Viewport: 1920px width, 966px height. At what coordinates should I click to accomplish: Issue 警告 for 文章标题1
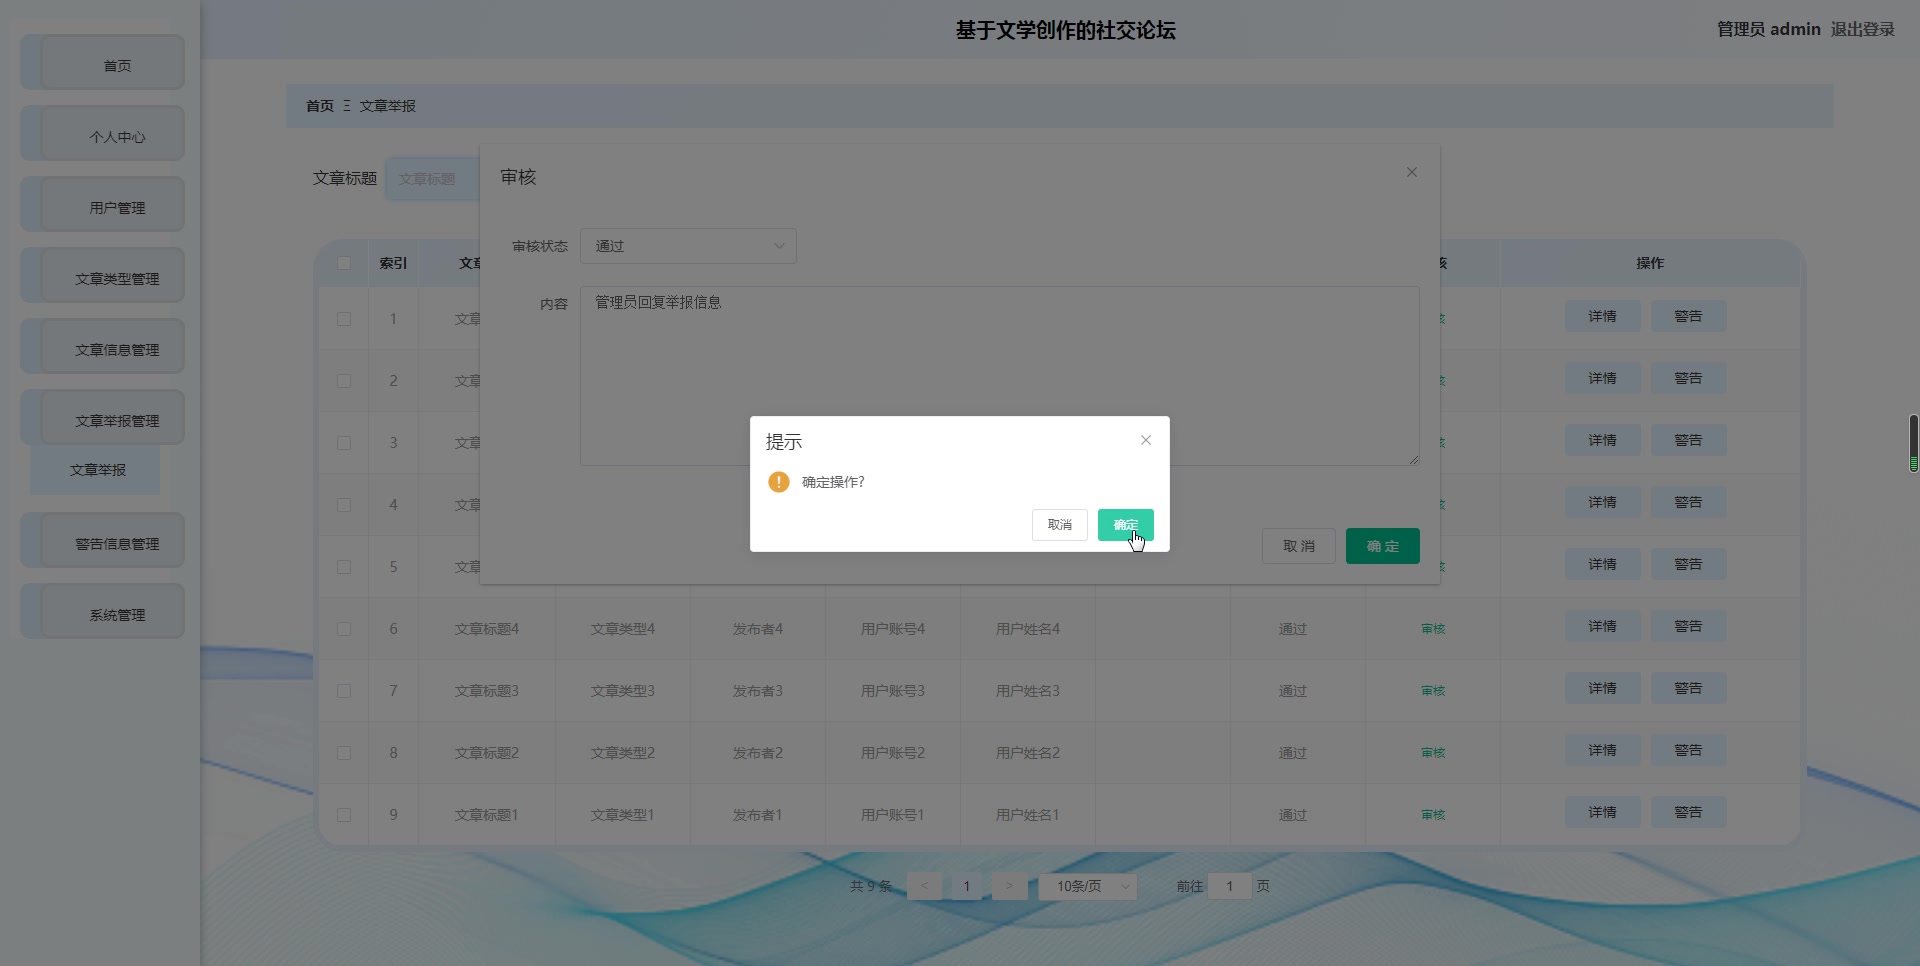1687,811
